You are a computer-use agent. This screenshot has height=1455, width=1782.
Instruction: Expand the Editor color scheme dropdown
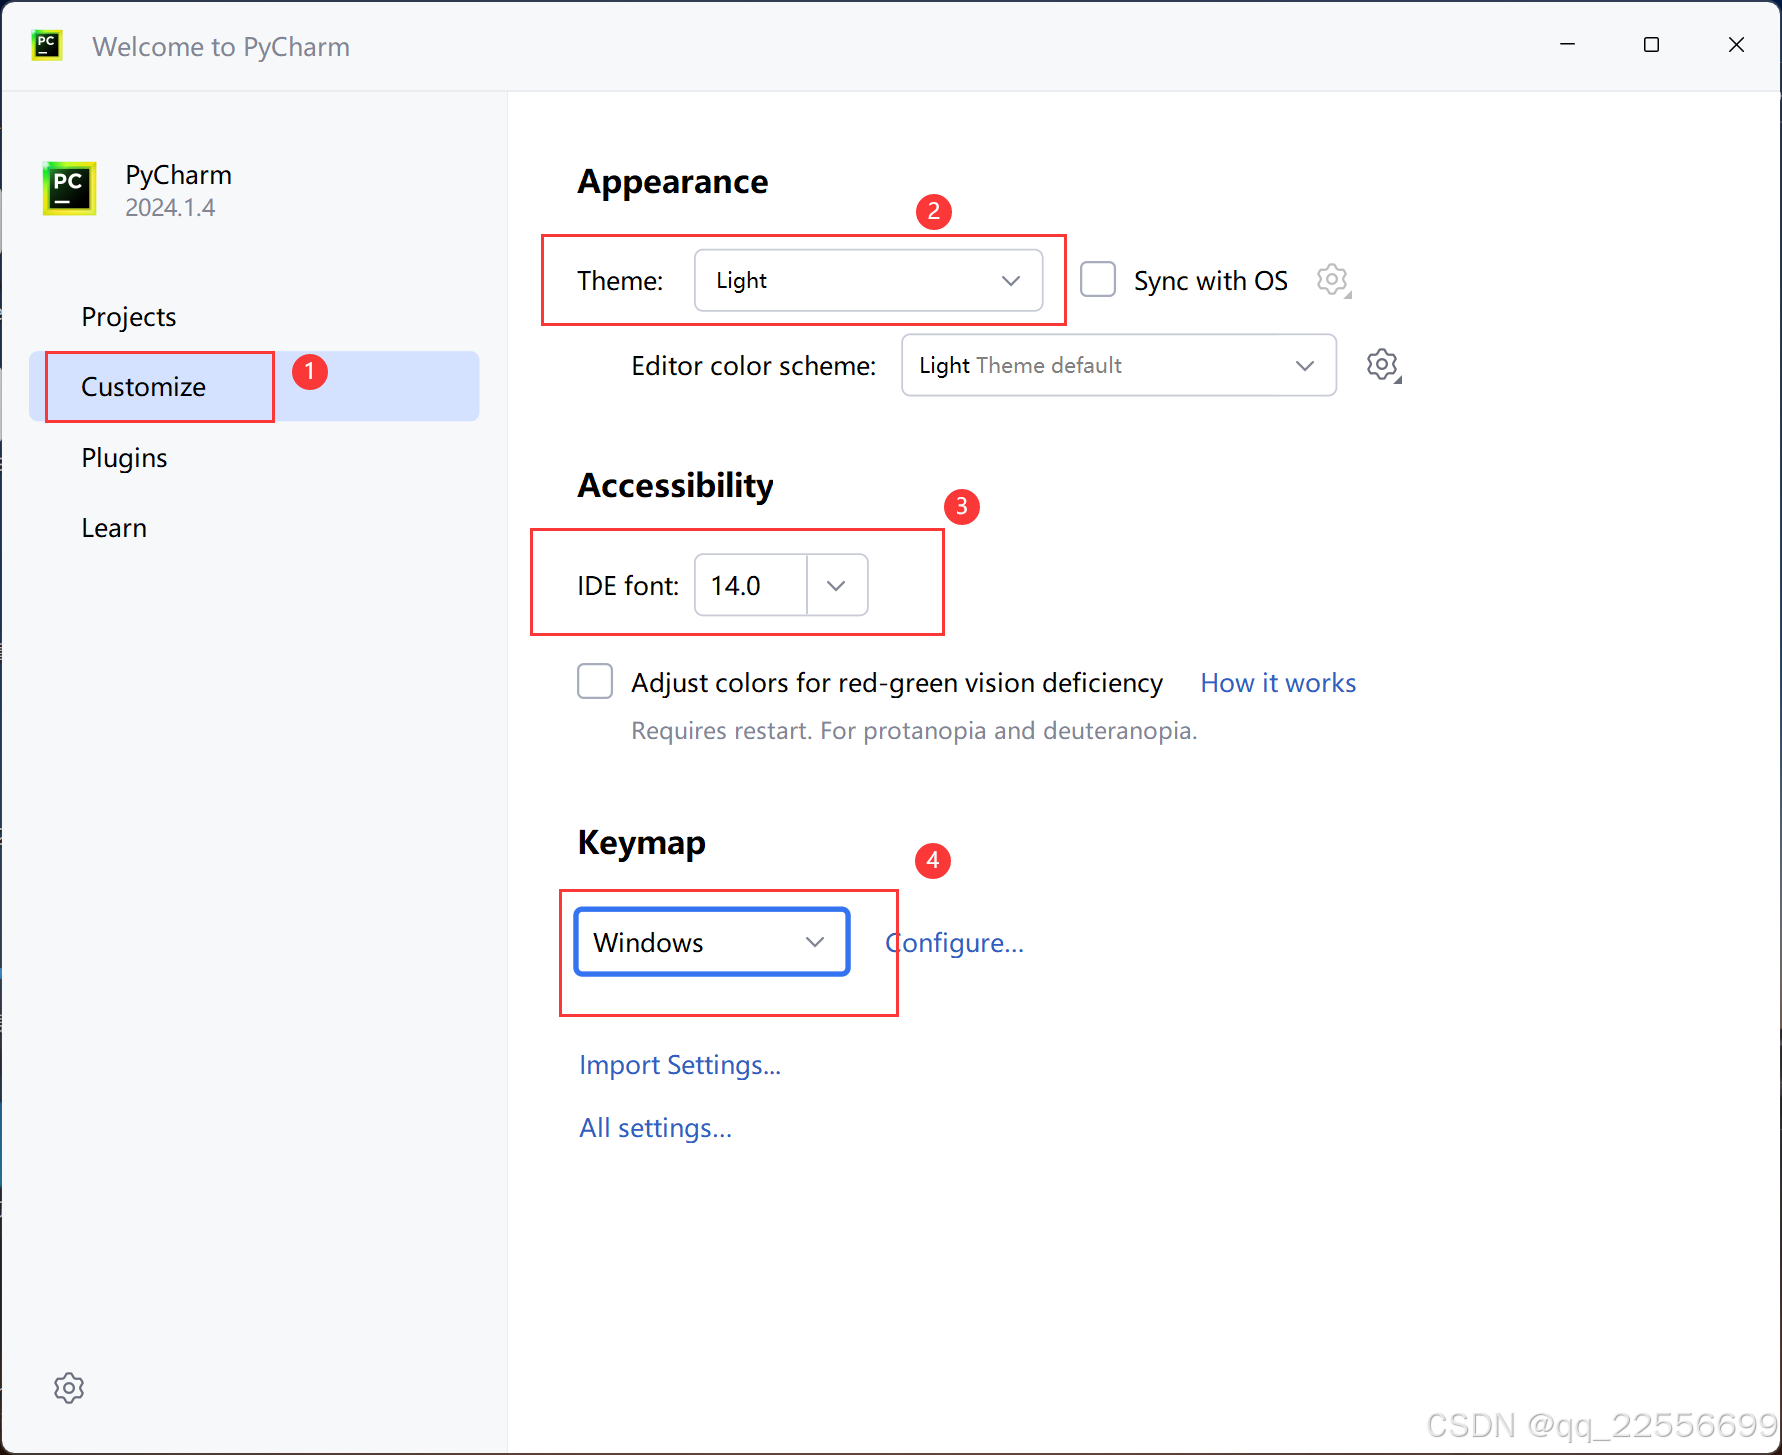1119,365
